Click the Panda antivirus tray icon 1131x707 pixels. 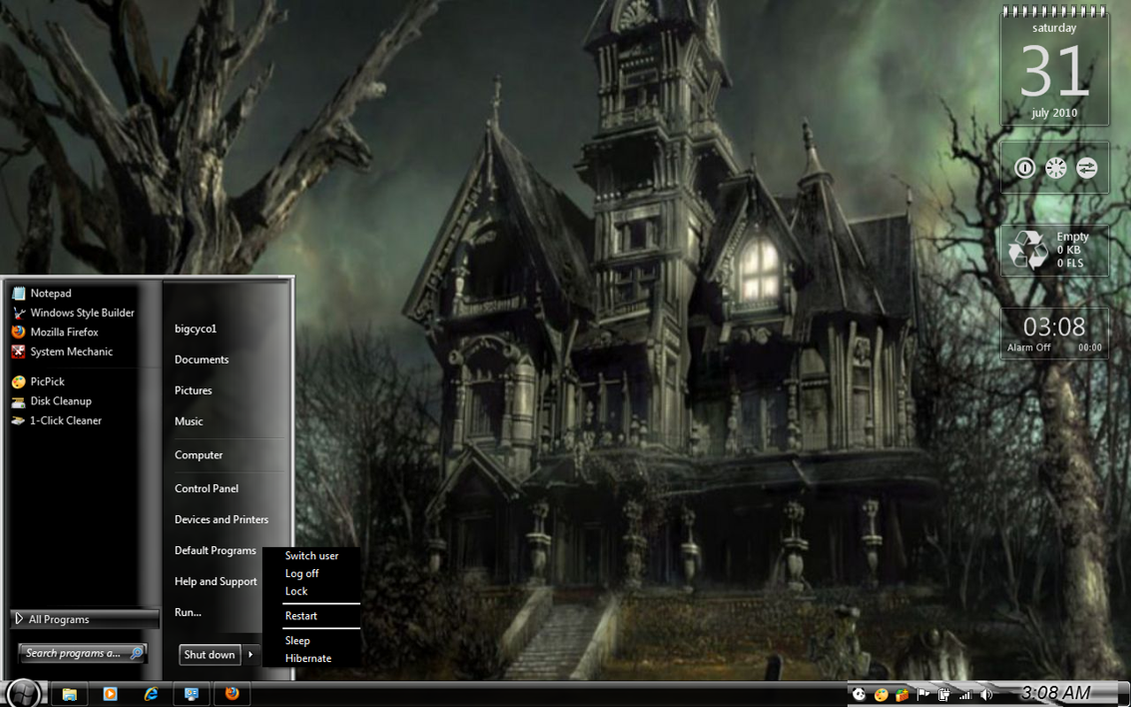[859, 695]
